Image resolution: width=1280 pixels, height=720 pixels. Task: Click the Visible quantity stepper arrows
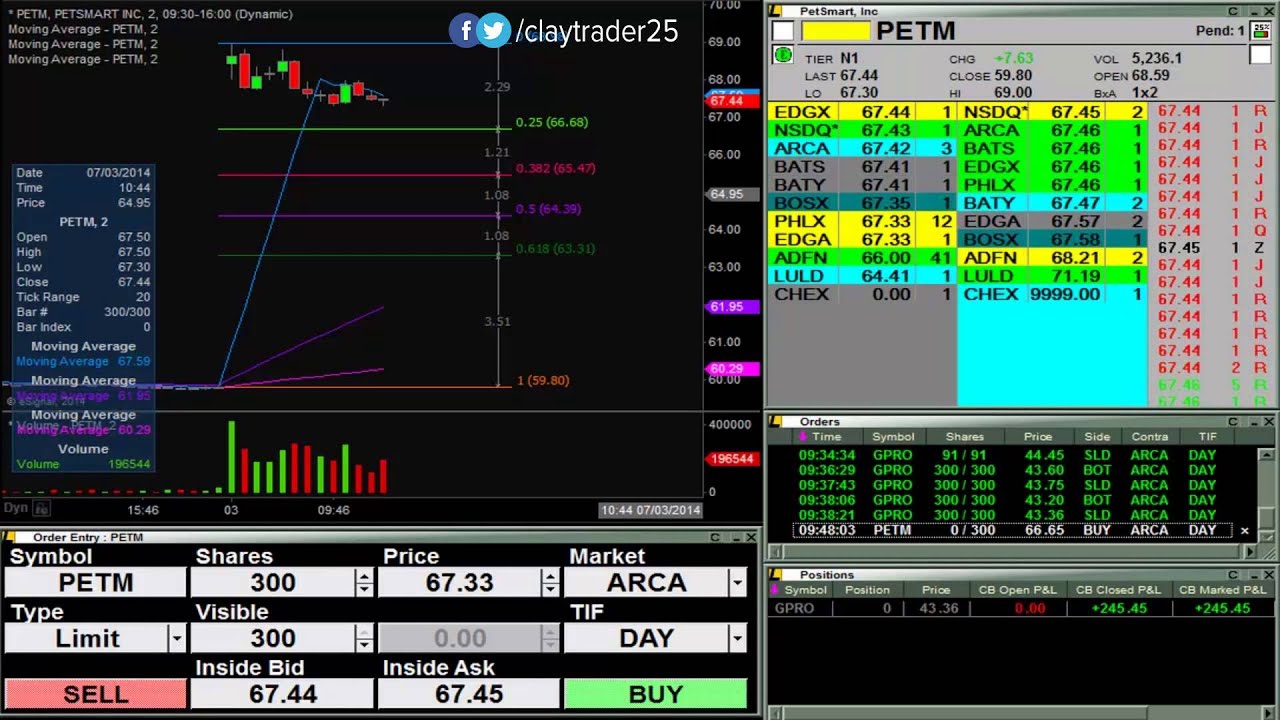(x=364, y=638)
